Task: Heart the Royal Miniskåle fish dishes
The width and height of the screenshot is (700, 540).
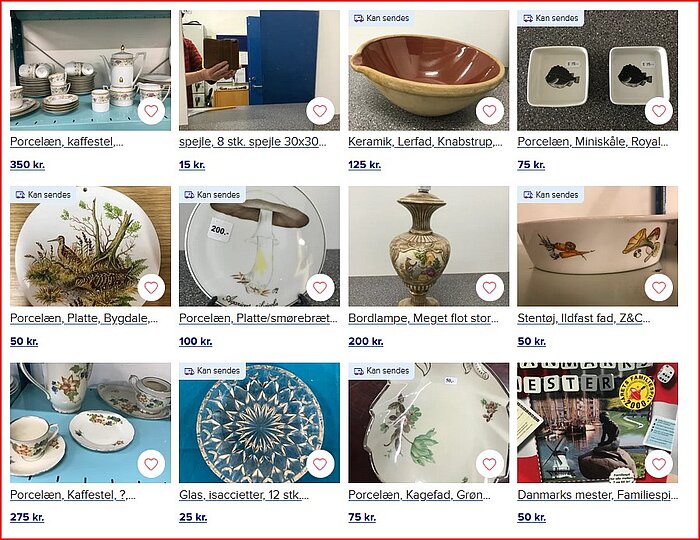Action: click(659, 111)
